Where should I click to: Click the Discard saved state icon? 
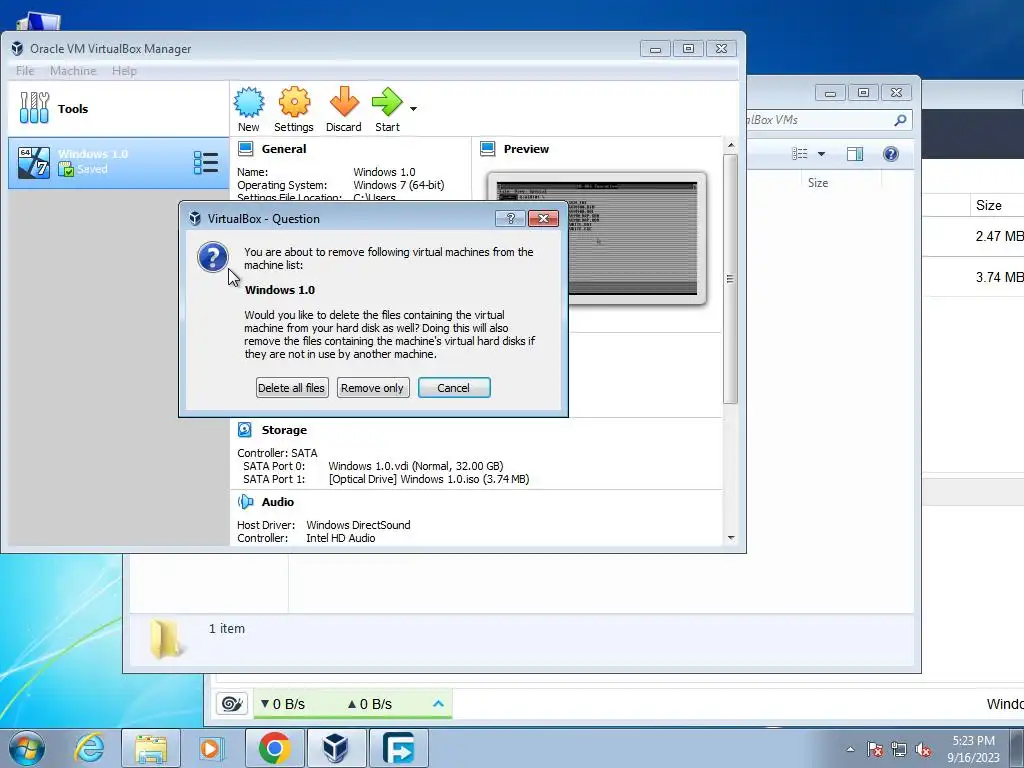[x=344, y=103]
